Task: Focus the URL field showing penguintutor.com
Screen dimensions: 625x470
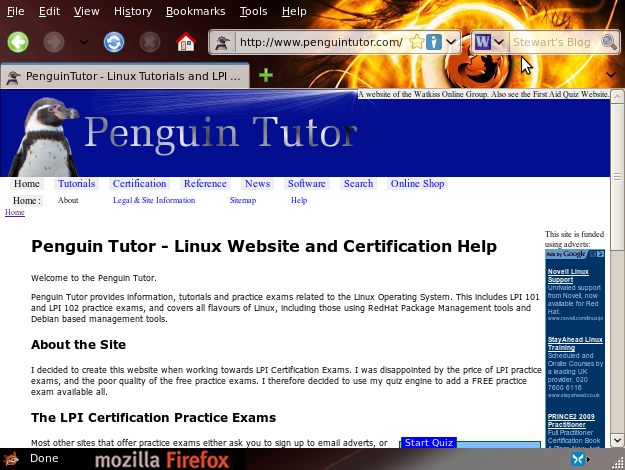Action: (x=321, y=42)
